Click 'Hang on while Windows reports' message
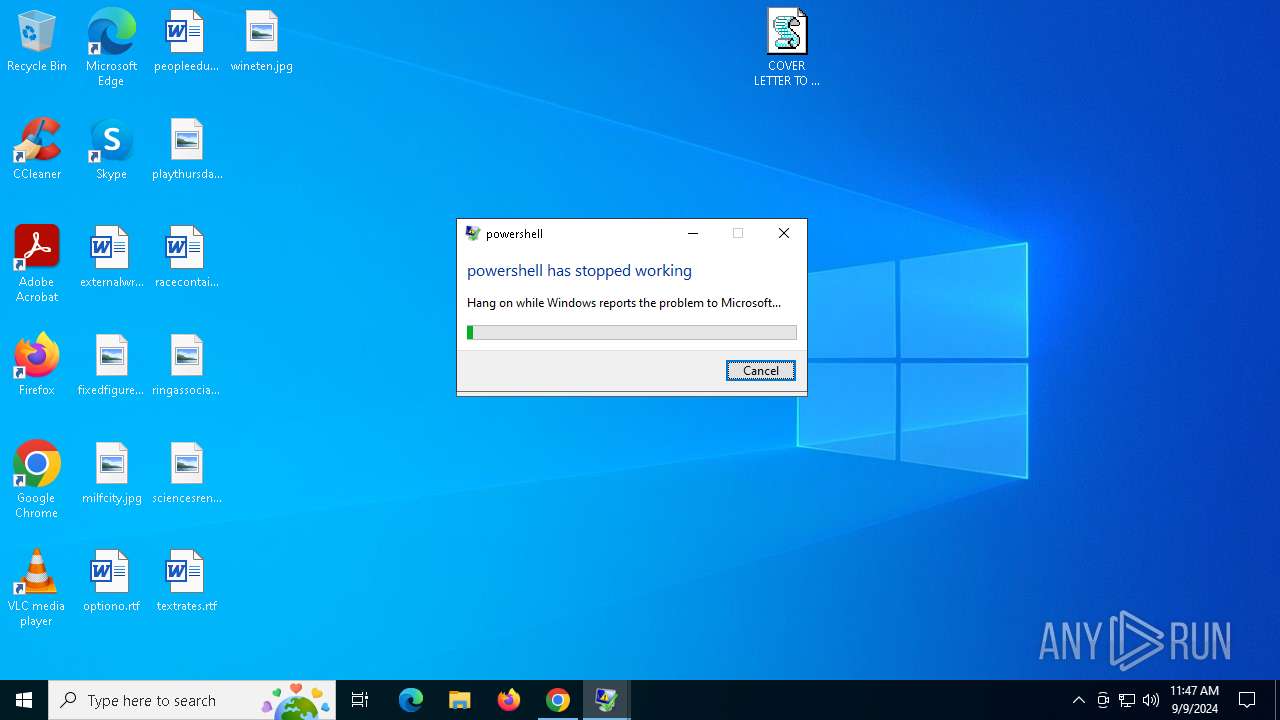Screen dimensions: 1280x720 point(624,303)
